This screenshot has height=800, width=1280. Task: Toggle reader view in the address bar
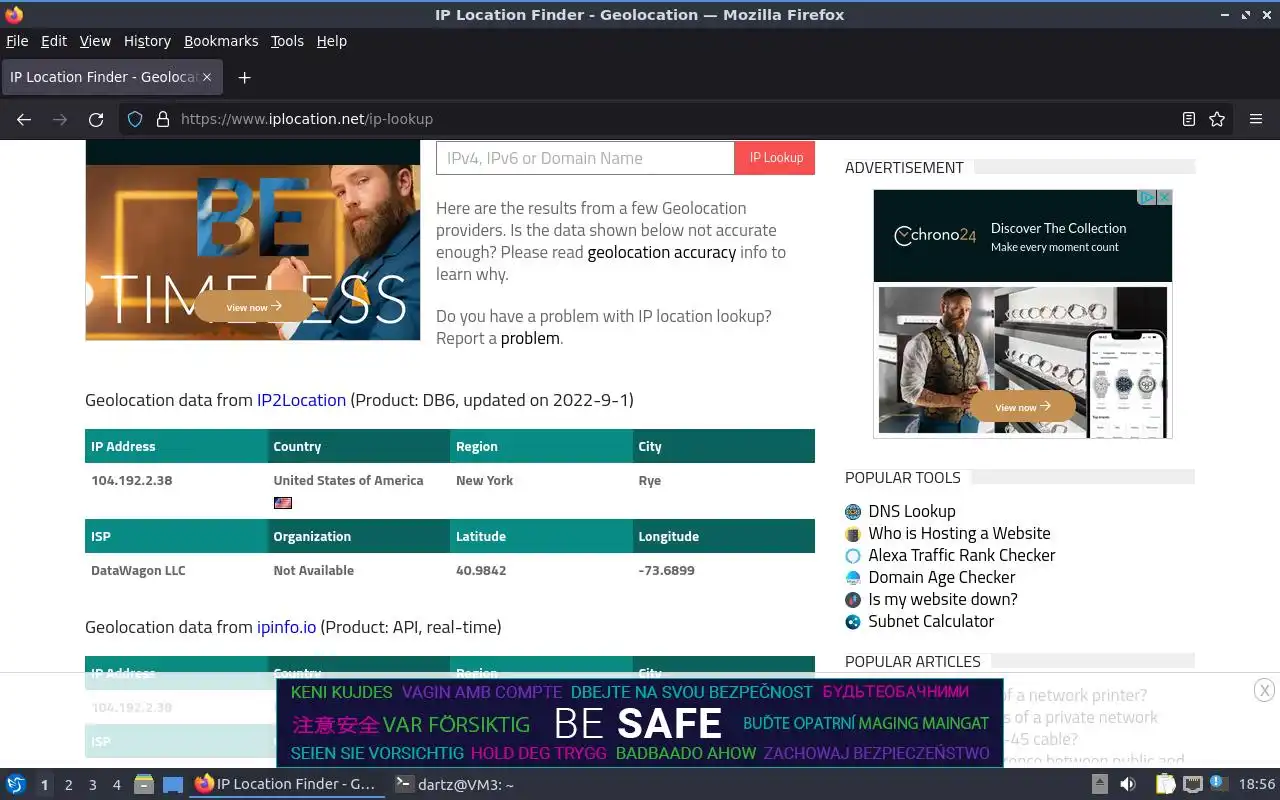click(1188, 119)
